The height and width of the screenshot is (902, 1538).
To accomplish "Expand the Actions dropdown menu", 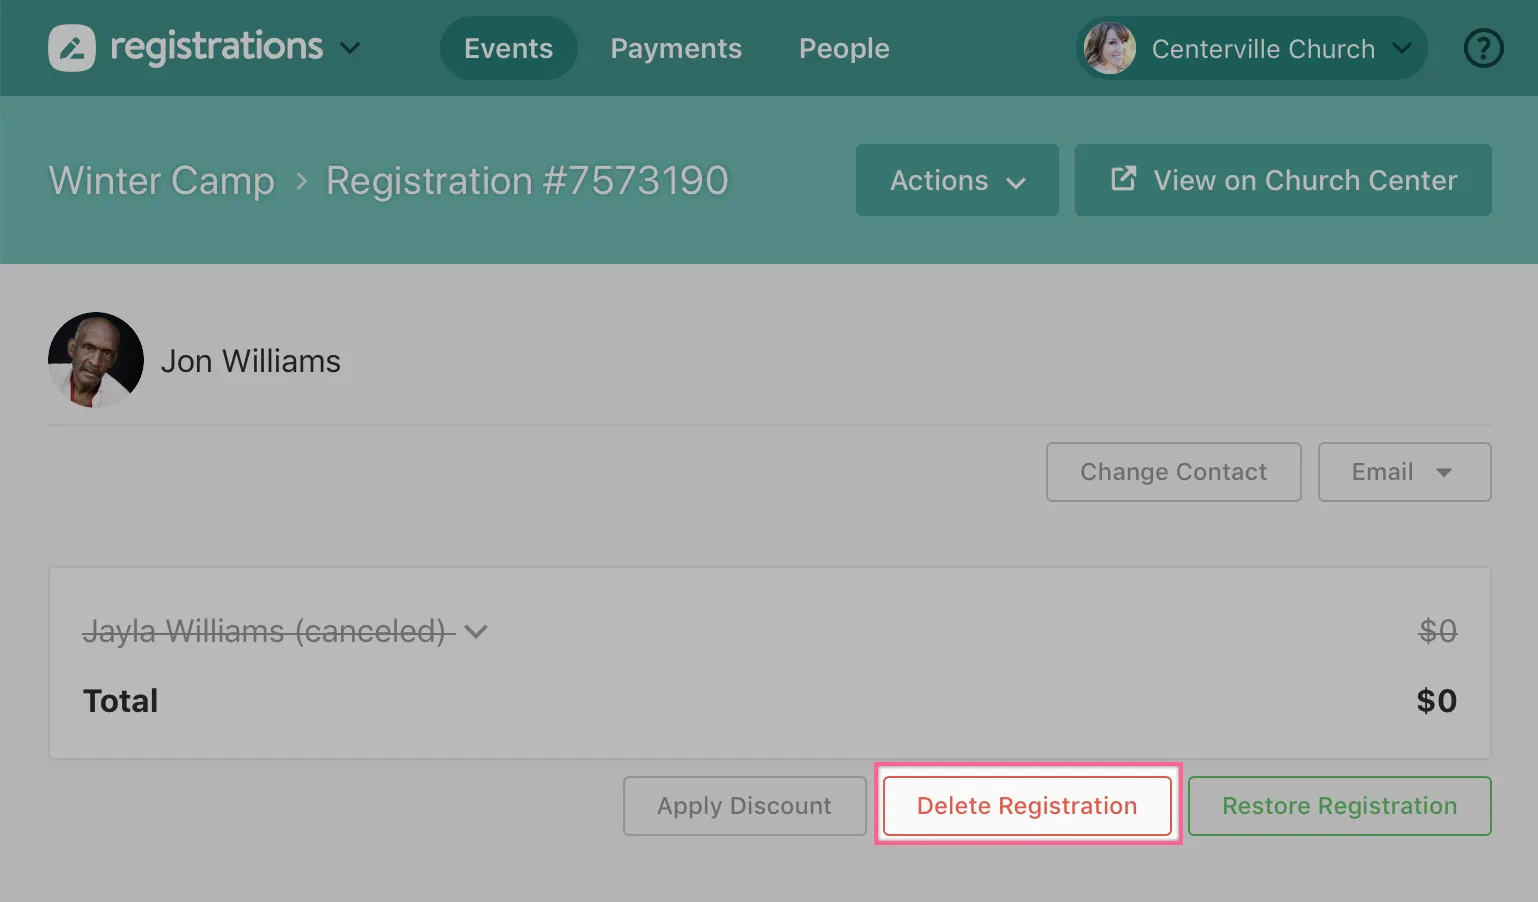I will tap(957, 180).
